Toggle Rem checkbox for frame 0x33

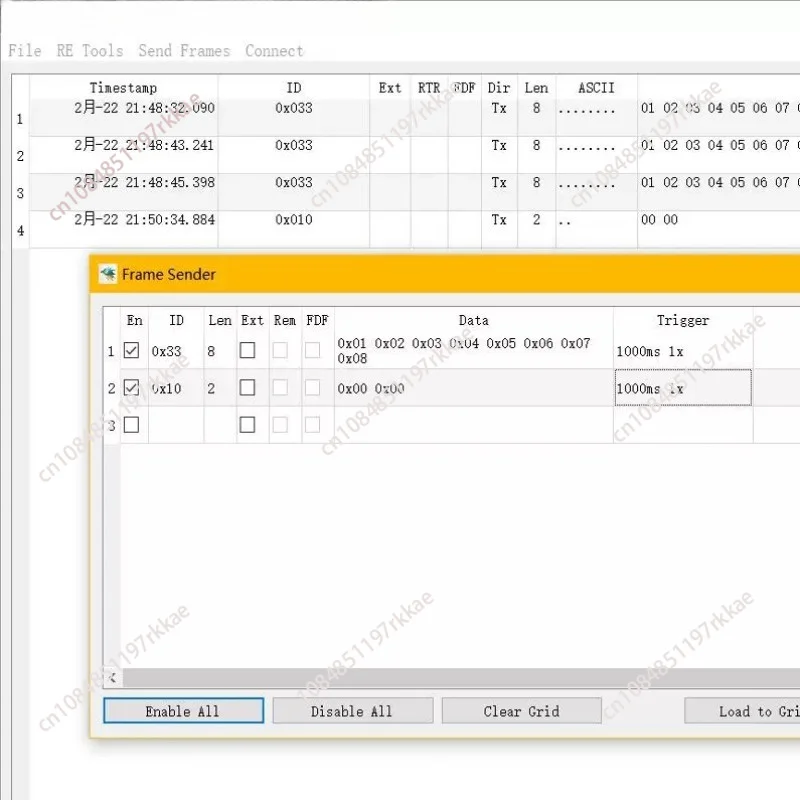click(280, 351)
